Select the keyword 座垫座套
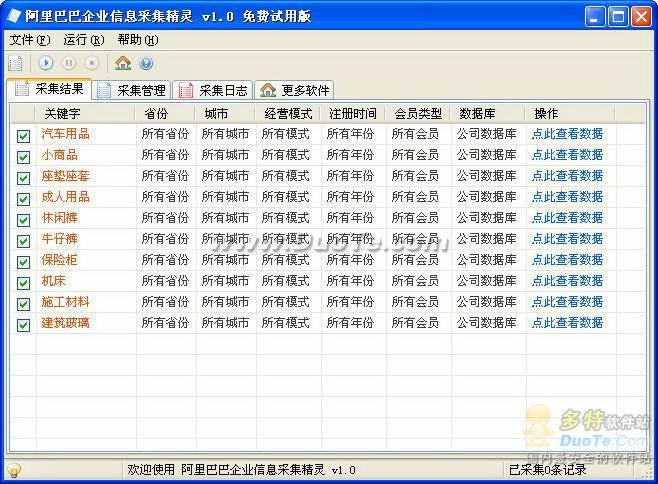The image size is (658, 484). (x=65, y=176)
